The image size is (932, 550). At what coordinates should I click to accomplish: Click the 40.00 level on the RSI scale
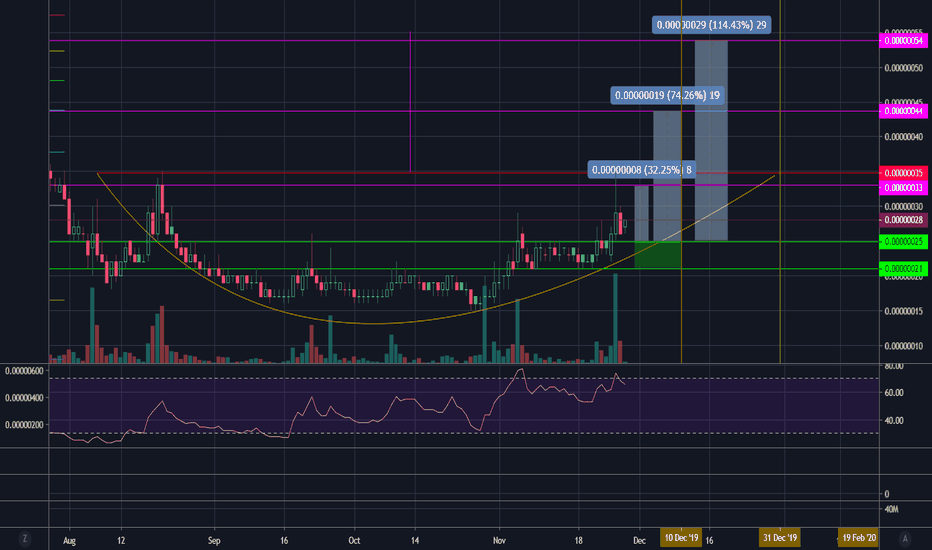tap(894, 420)
